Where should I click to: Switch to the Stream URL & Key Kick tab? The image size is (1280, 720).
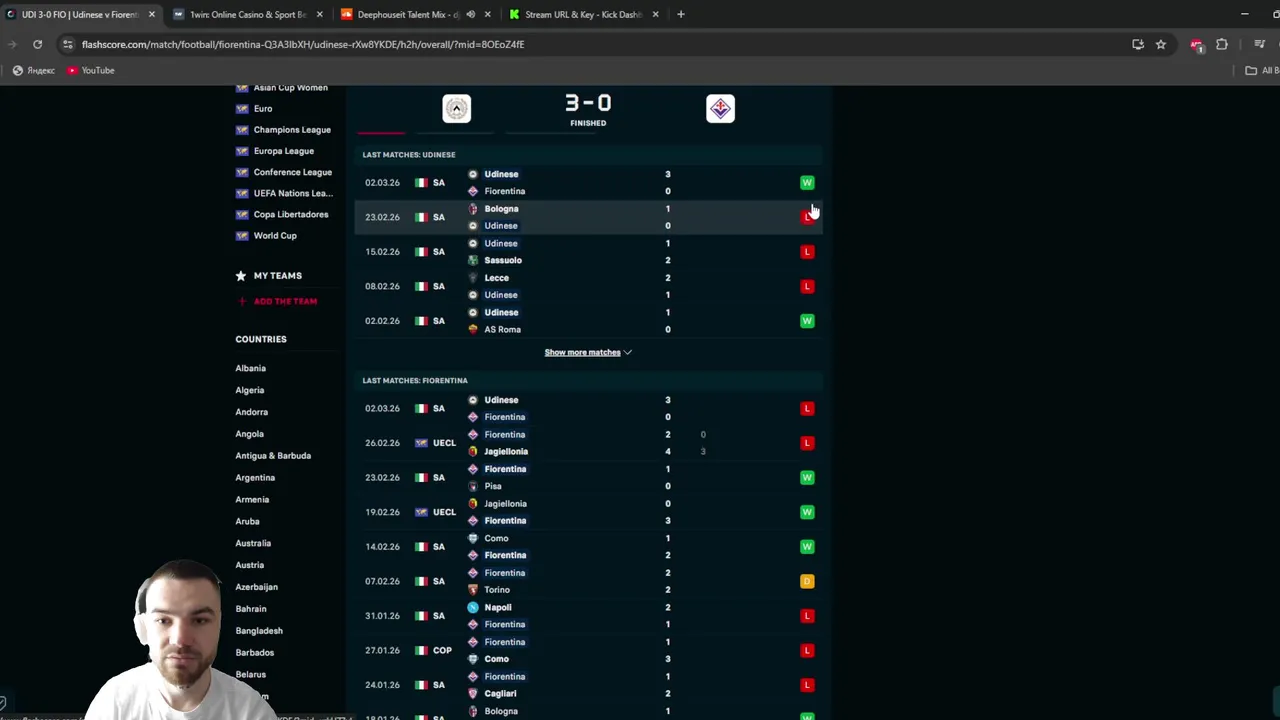(582, 14)
